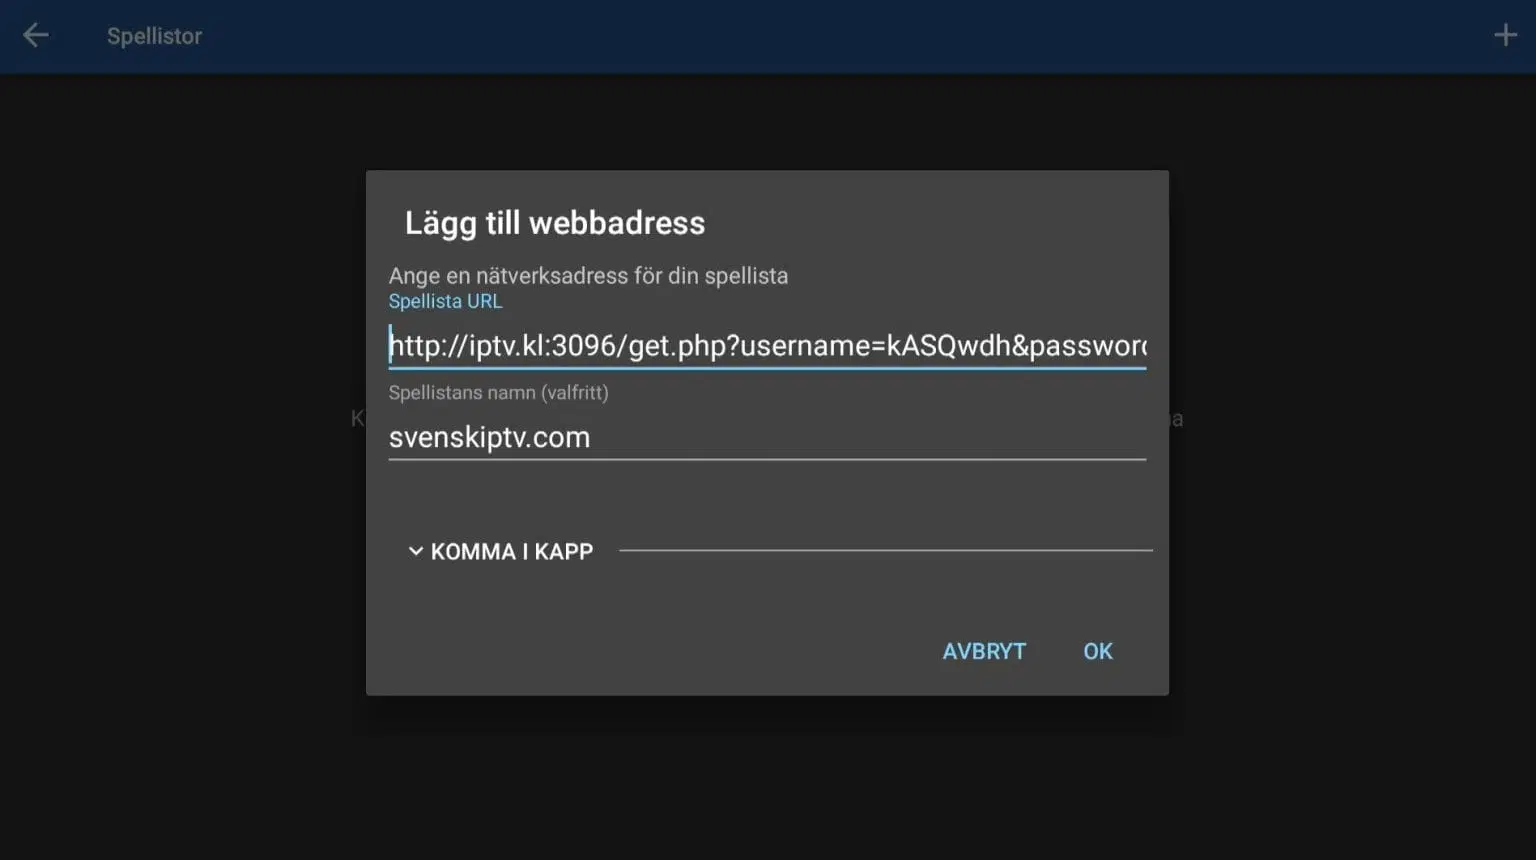
Task: Place cursor at http:// start of URL
Action: (391, 346)
